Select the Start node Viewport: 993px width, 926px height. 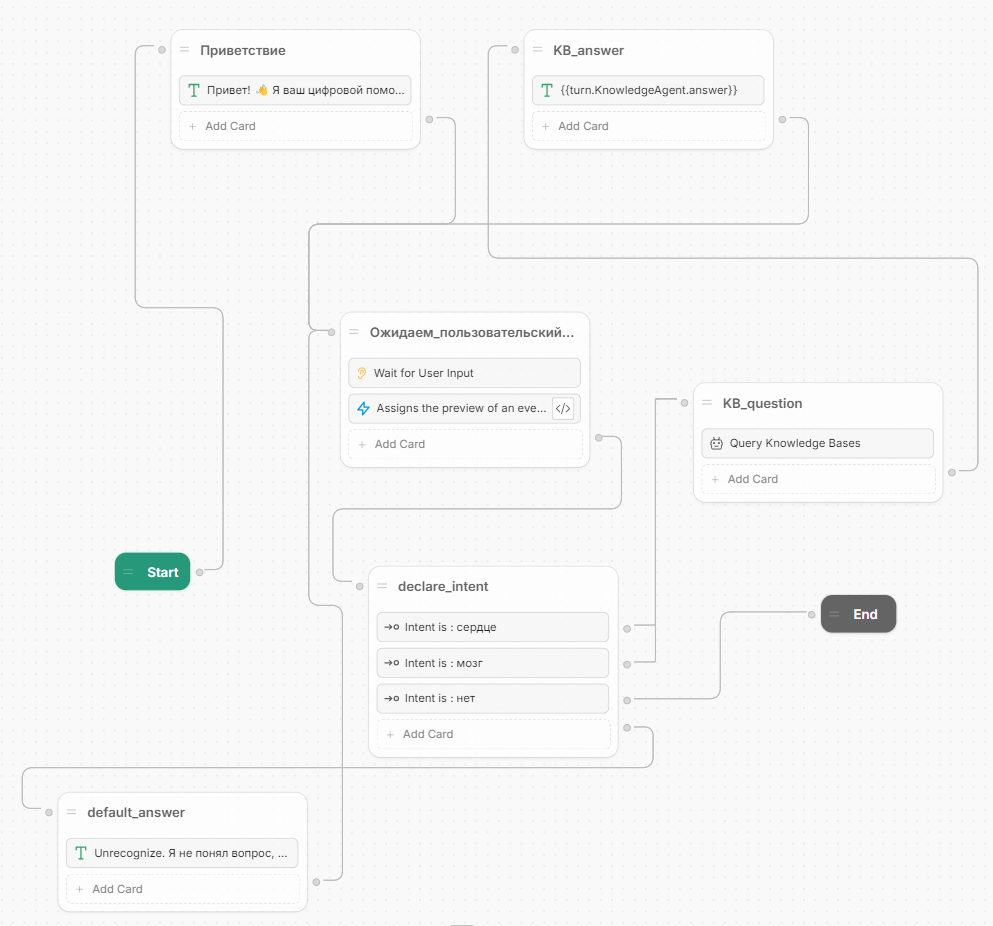coord(152,572)
